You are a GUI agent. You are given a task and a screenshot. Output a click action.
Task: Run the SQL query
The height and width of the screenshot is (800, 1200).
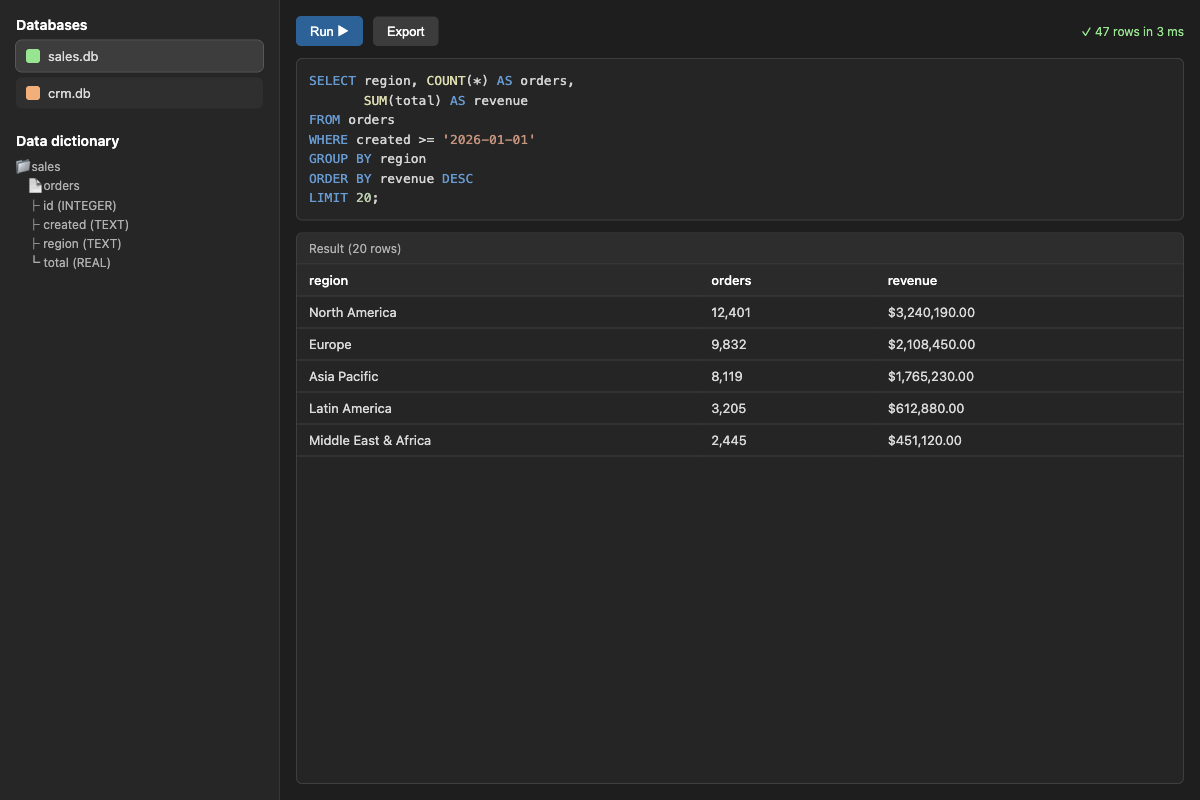click(329, 31)
